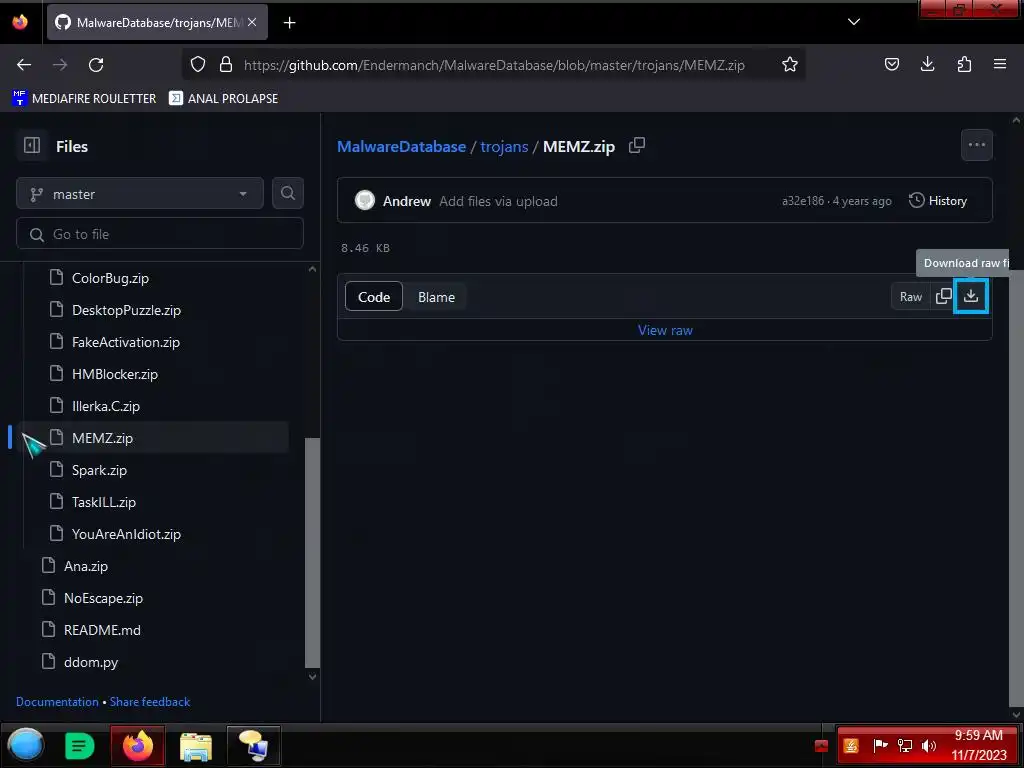Open MEDIAFIRE ROULETTER bookmark
This screenshot has width=1024, height=768.
point(84,98)
